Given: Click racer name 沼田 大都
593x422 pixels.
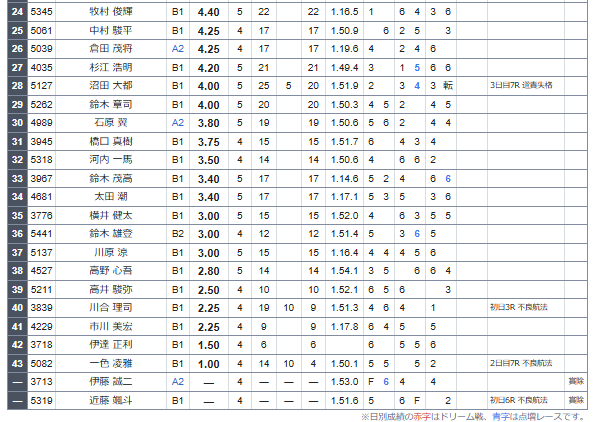Looking at the screenshot, I should click(x=111, y=86).
